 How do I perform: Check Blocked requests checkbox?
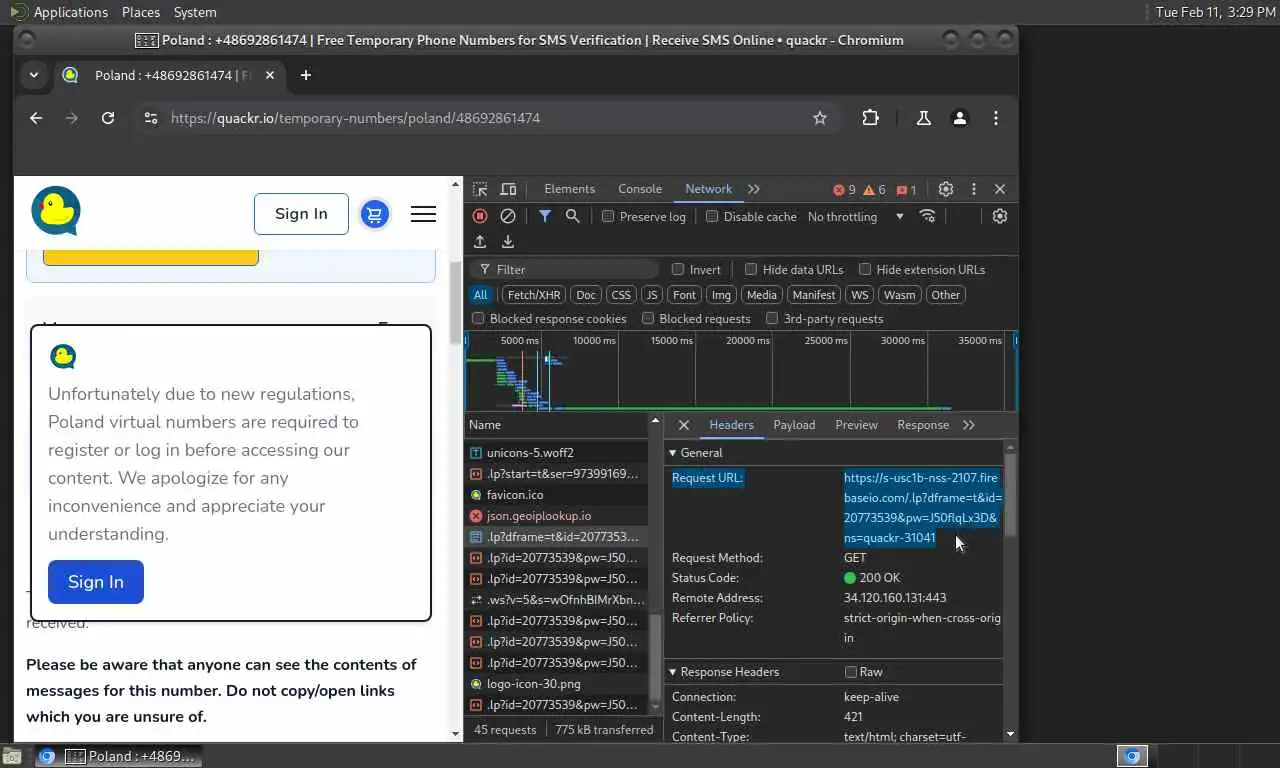pyautogui.click(x=648, y=319)
